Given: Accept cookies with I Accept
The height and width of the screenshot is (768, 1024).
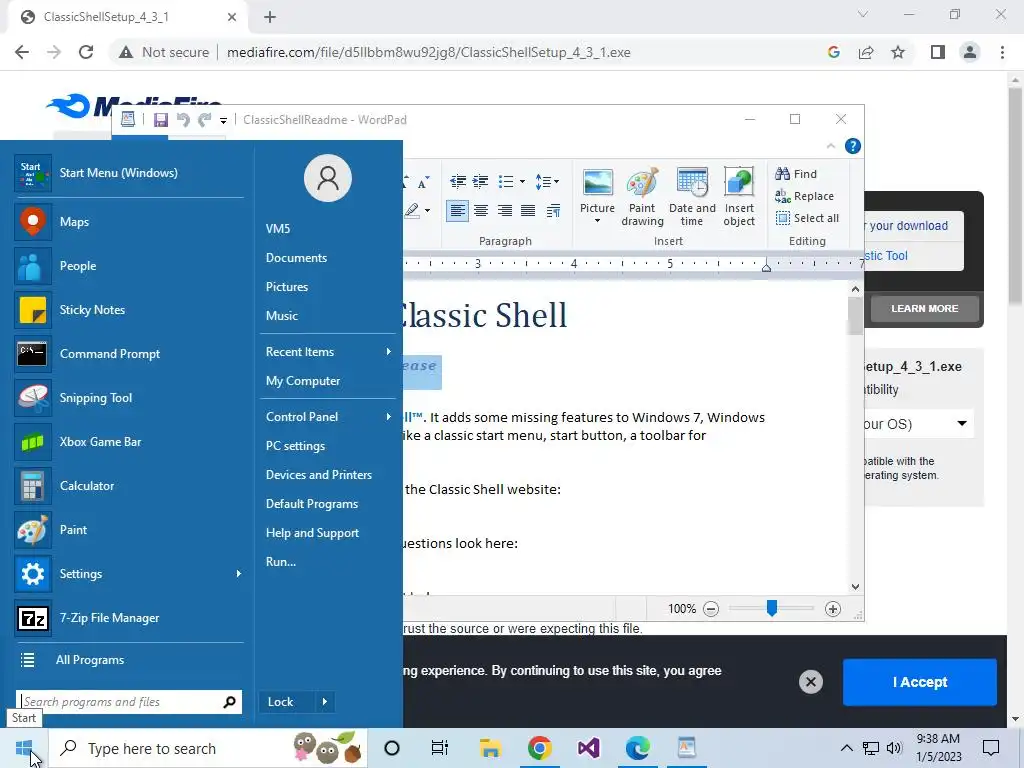Looking at the screenshot, I should point(920,682).
